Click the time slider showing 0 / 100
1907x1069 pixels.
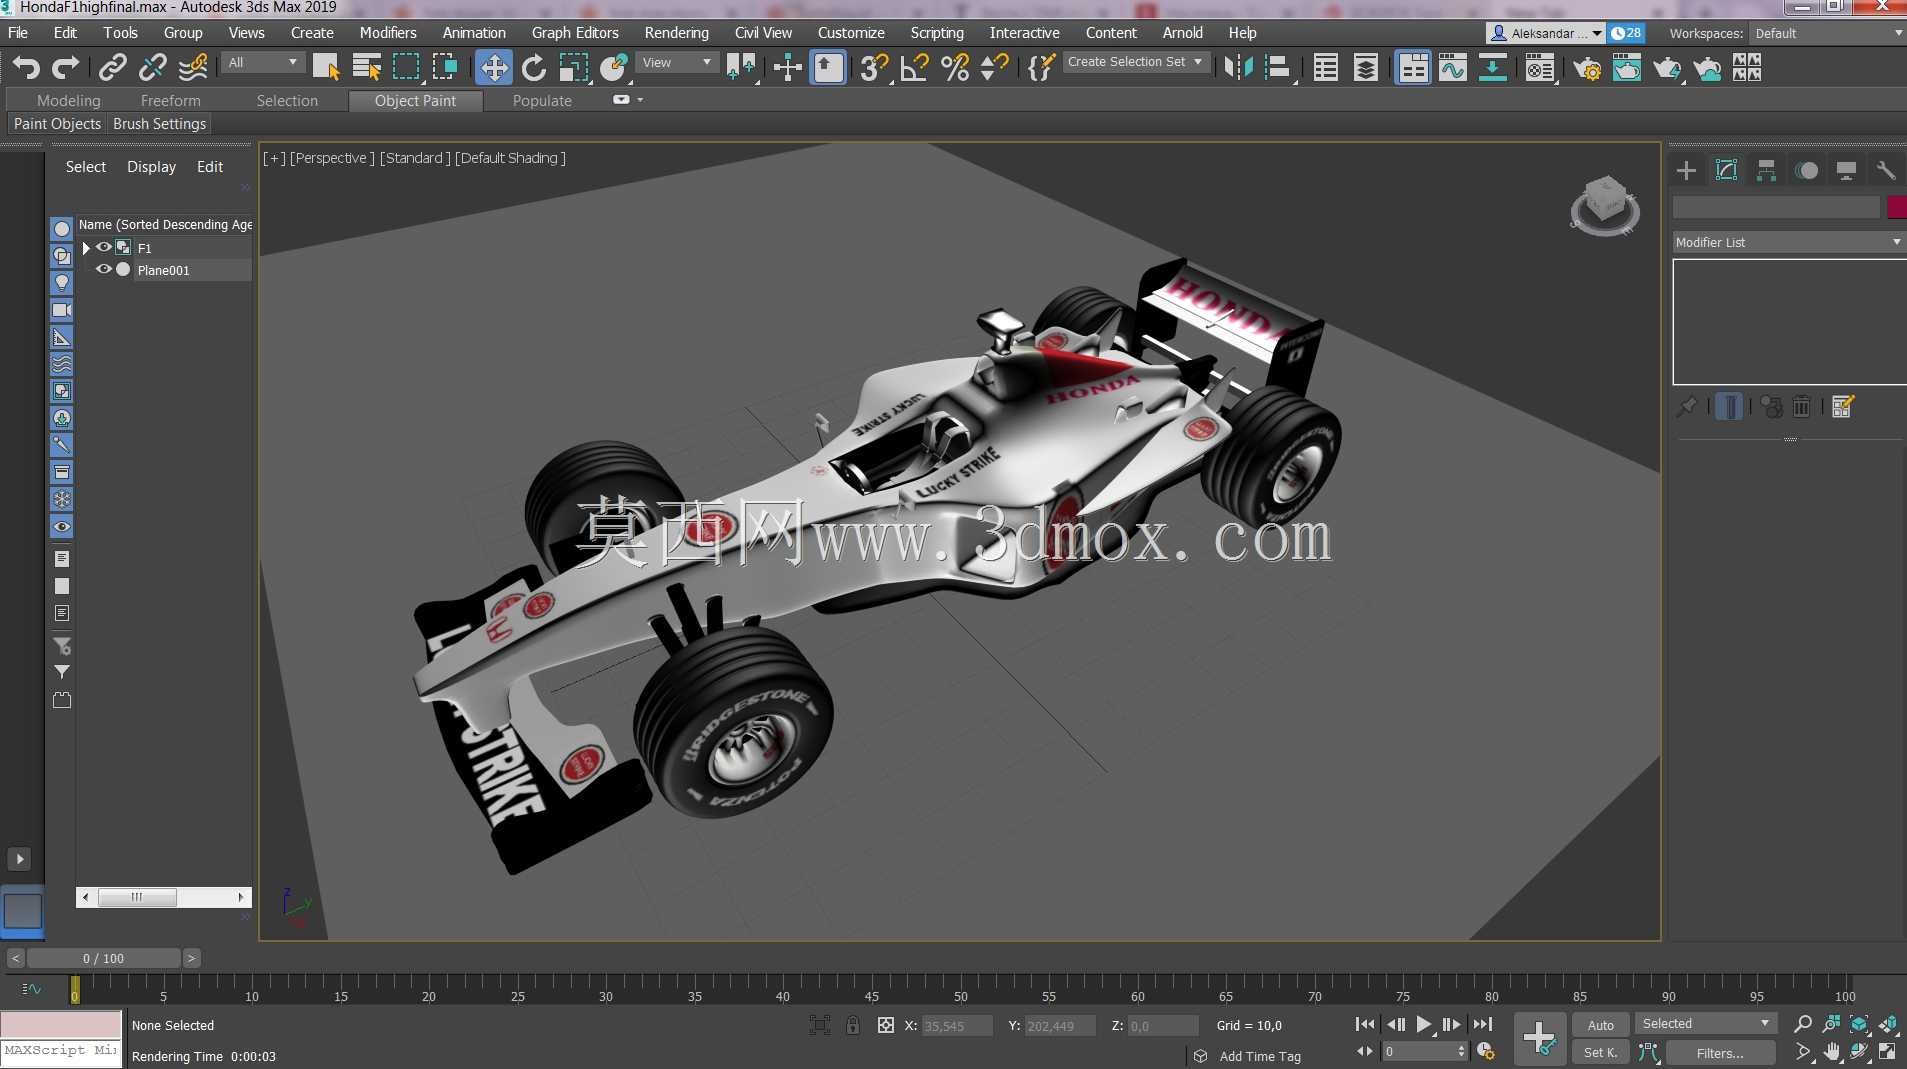(x=104, y=958)
